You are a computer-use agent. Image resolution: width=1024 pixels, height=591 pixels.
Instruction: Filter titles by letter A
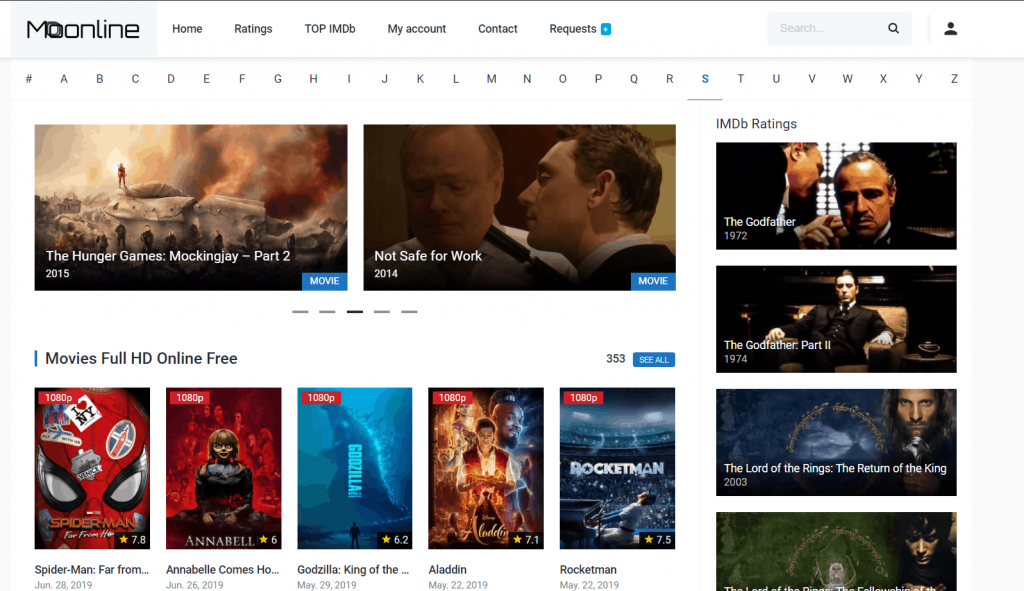[64, 79]
